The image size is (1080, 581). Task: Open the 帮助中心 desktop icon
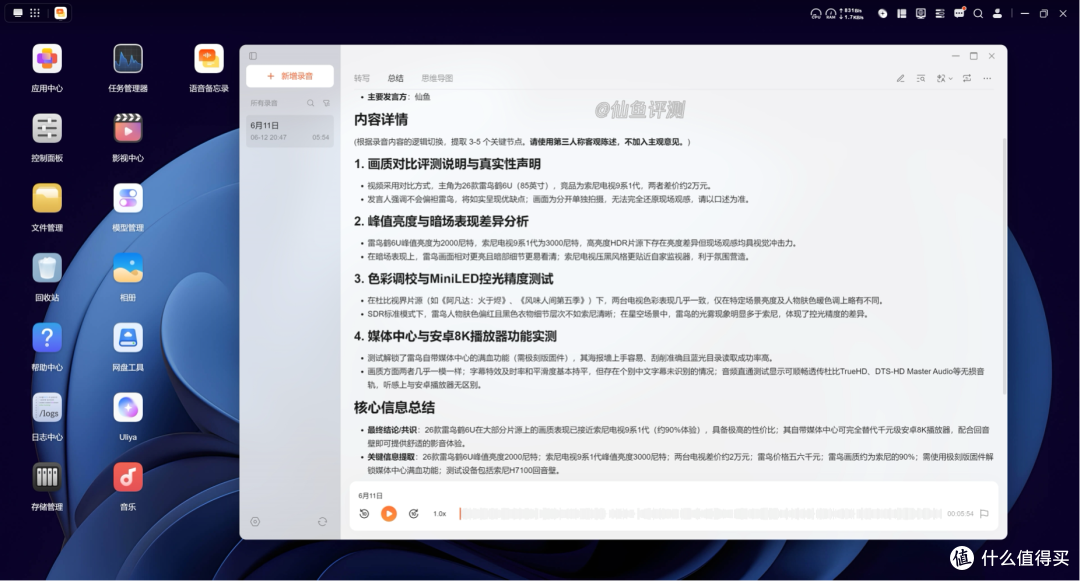coord(47,338)
